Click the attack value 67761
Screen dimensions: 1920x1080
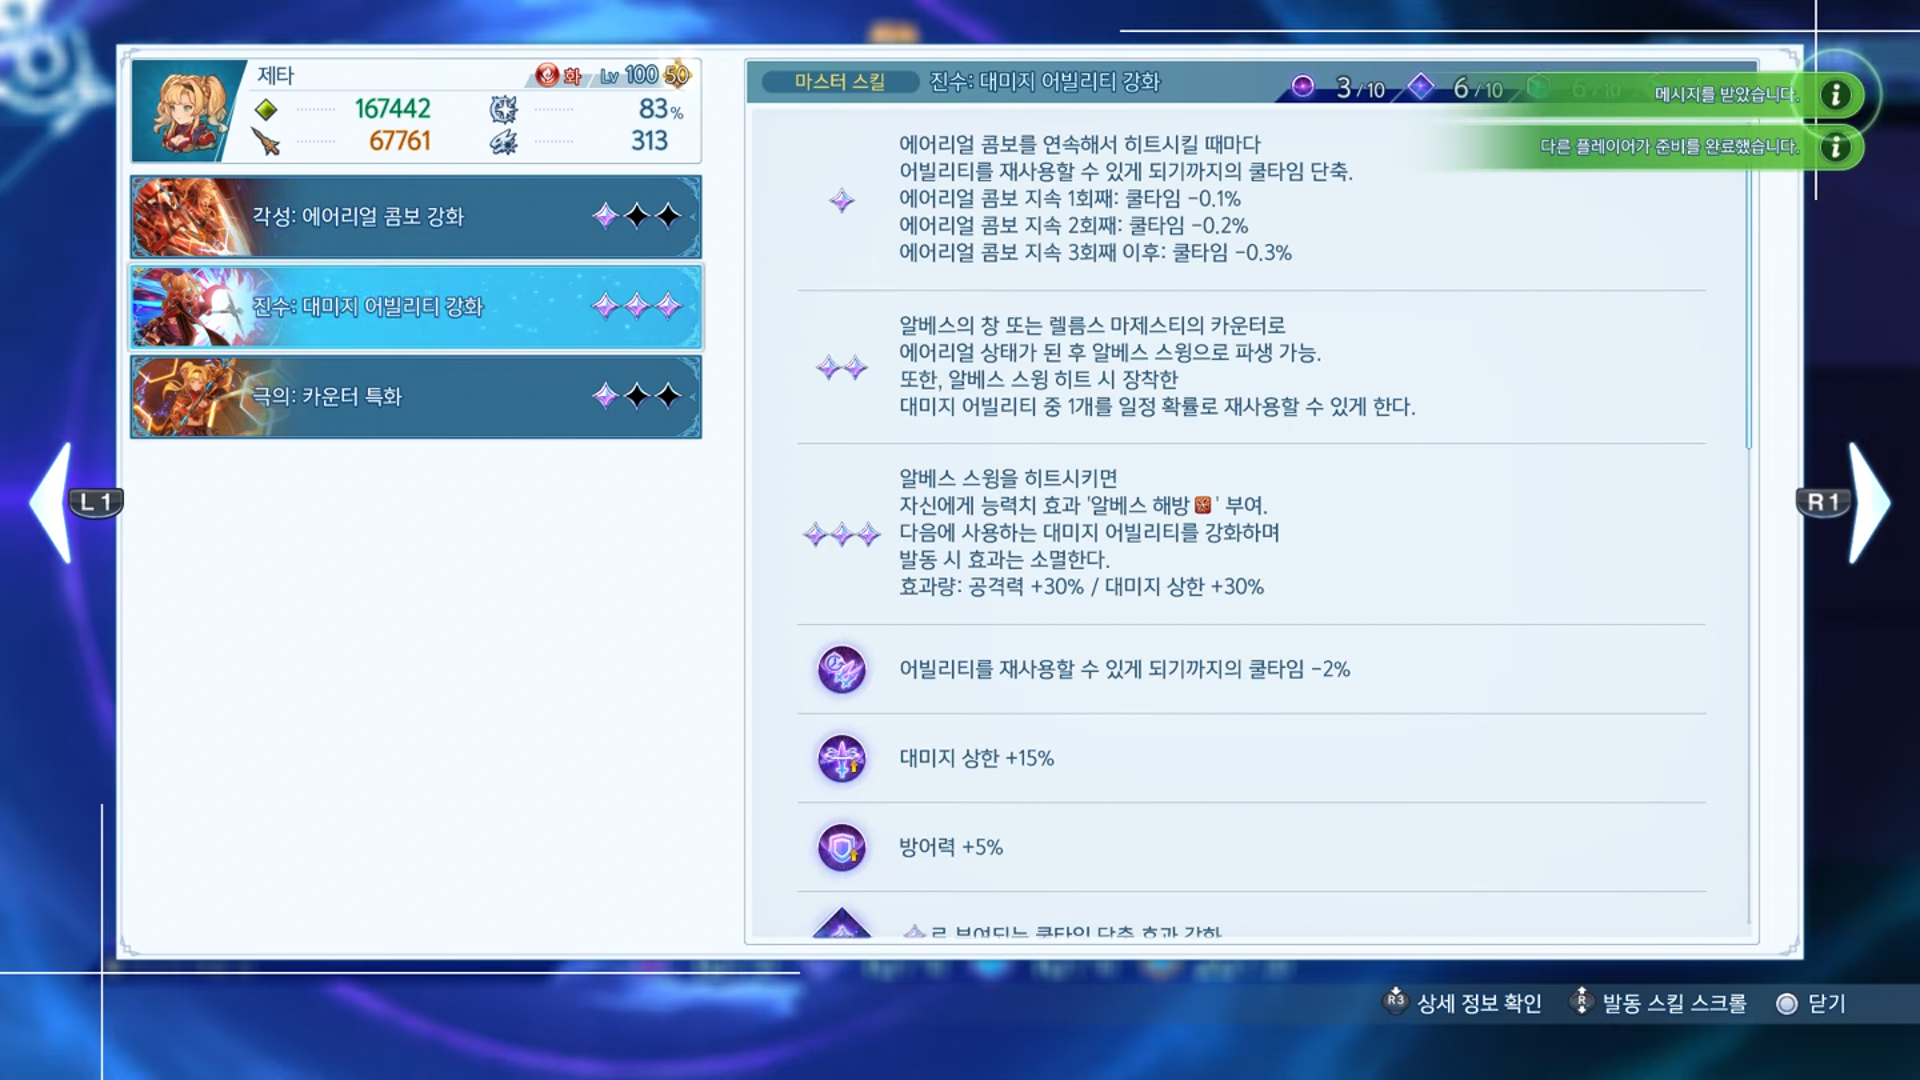click(400, 141)
